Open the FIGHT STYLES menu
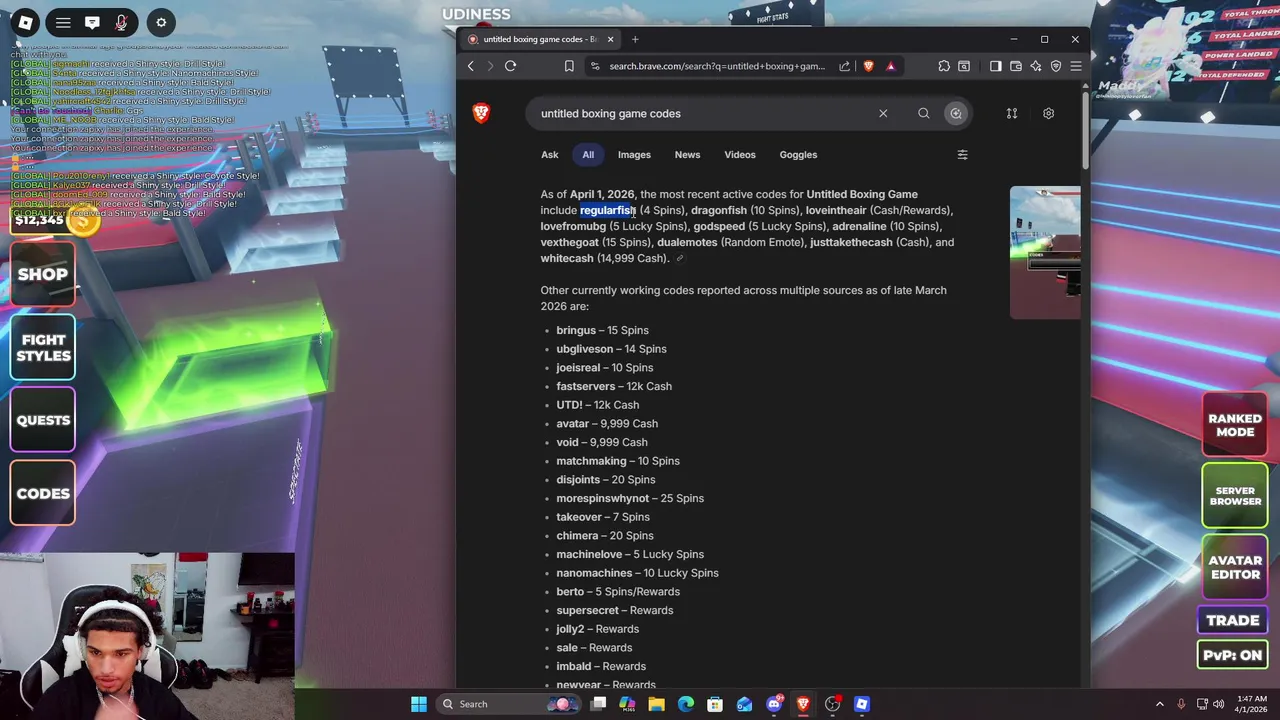 (43, 347)
